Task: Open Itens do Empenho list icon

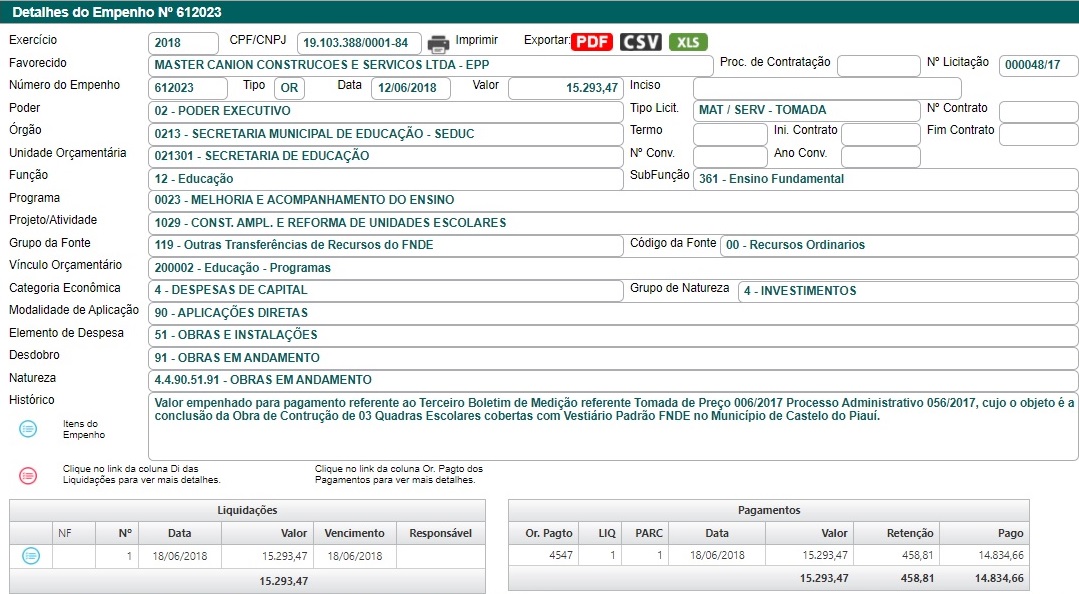Action: tap(28, 429)
